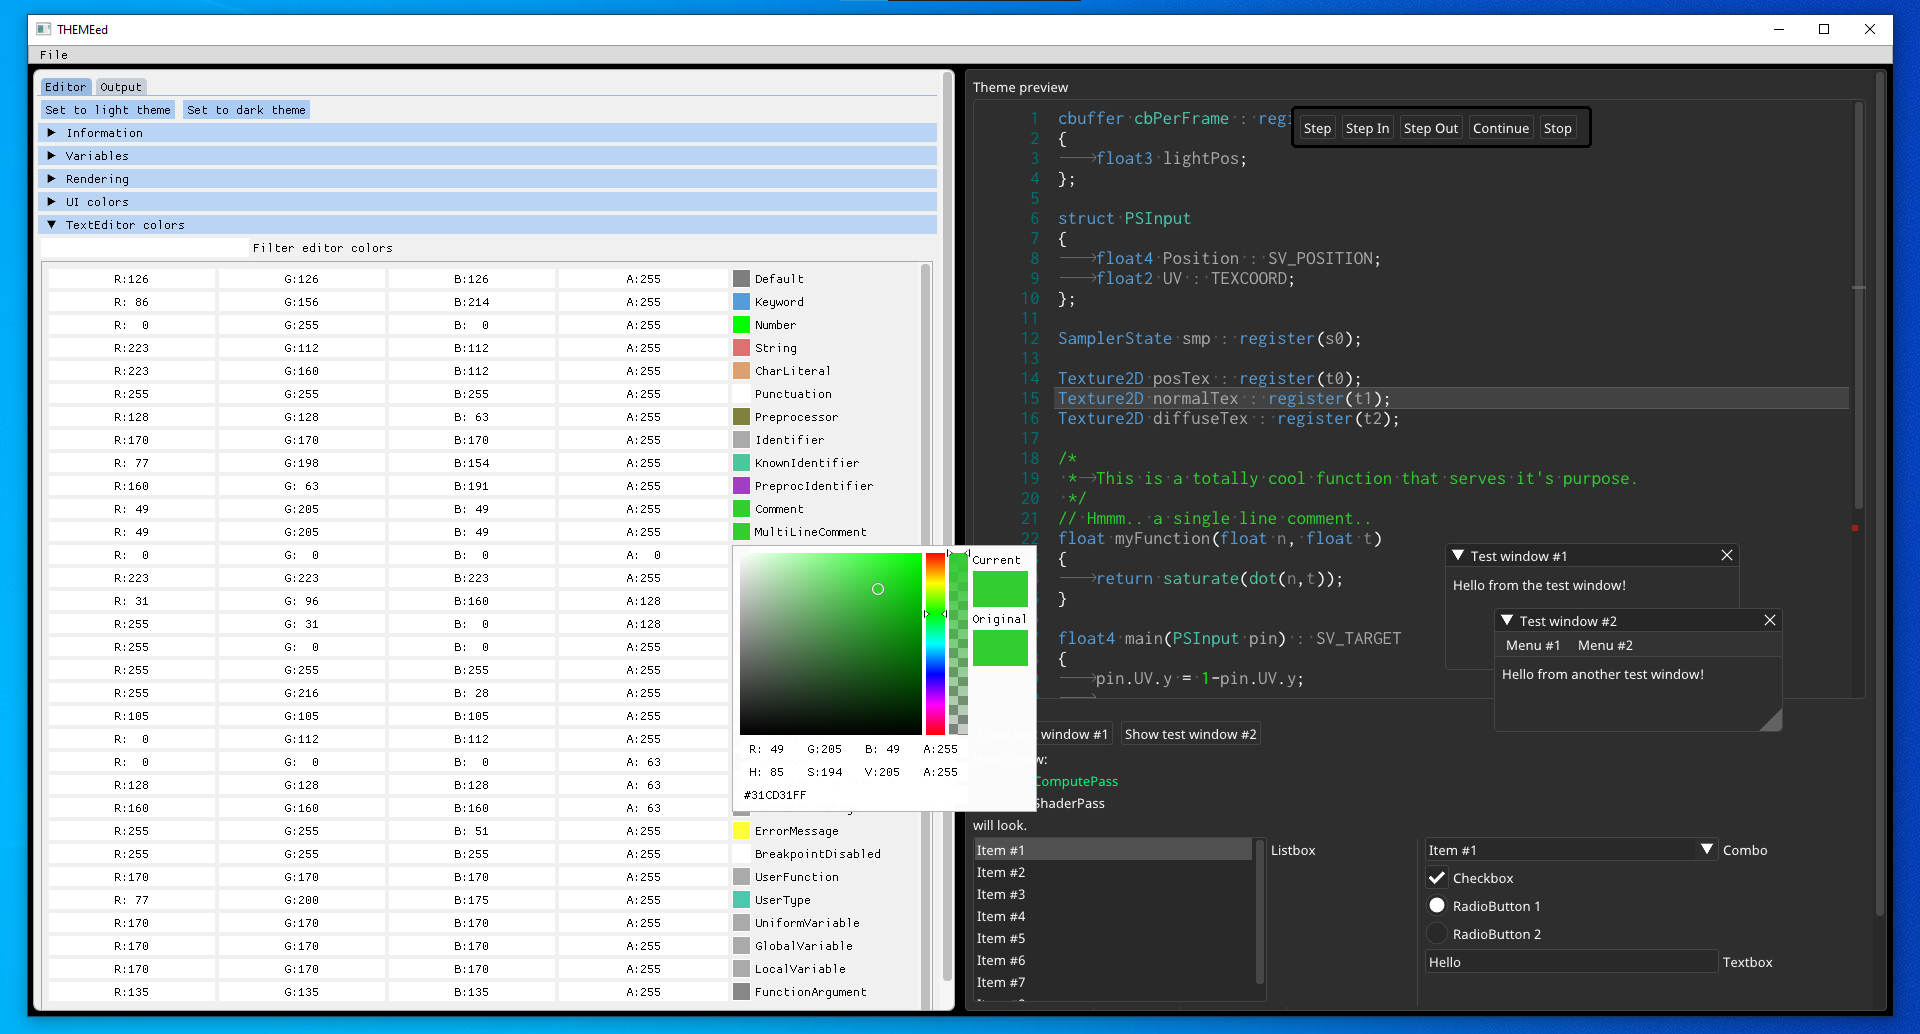Image resolution: width=1920 pixels, height=1034 pixels.
Task: Click the KnownIdentifier color swatch
Action: point(741,463)
